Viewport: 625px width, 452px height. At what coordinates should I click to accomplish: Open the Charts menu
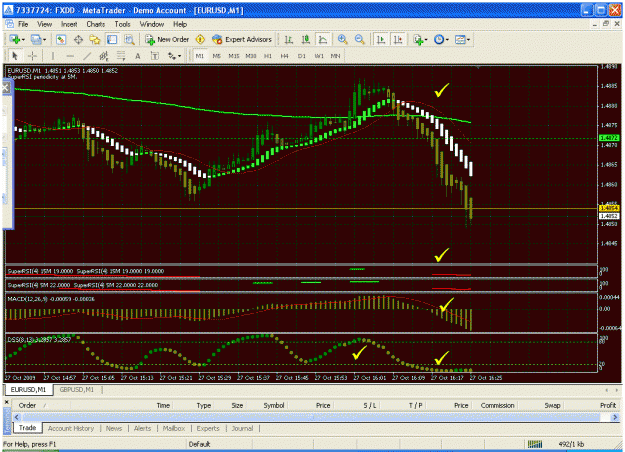[96, 24]
